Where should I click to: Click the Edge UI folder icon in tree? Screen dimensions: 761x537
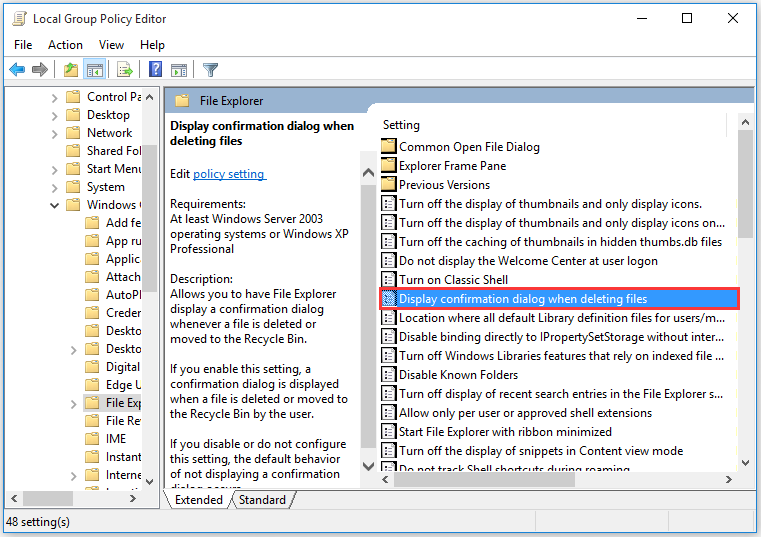pyautogui.click(x=92, y=385)
